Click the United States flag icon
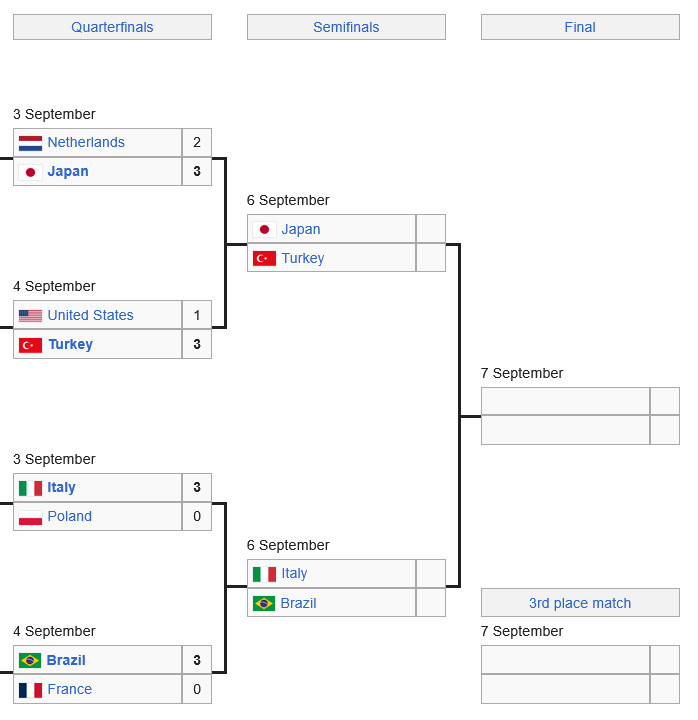 (x=30, y=316)
